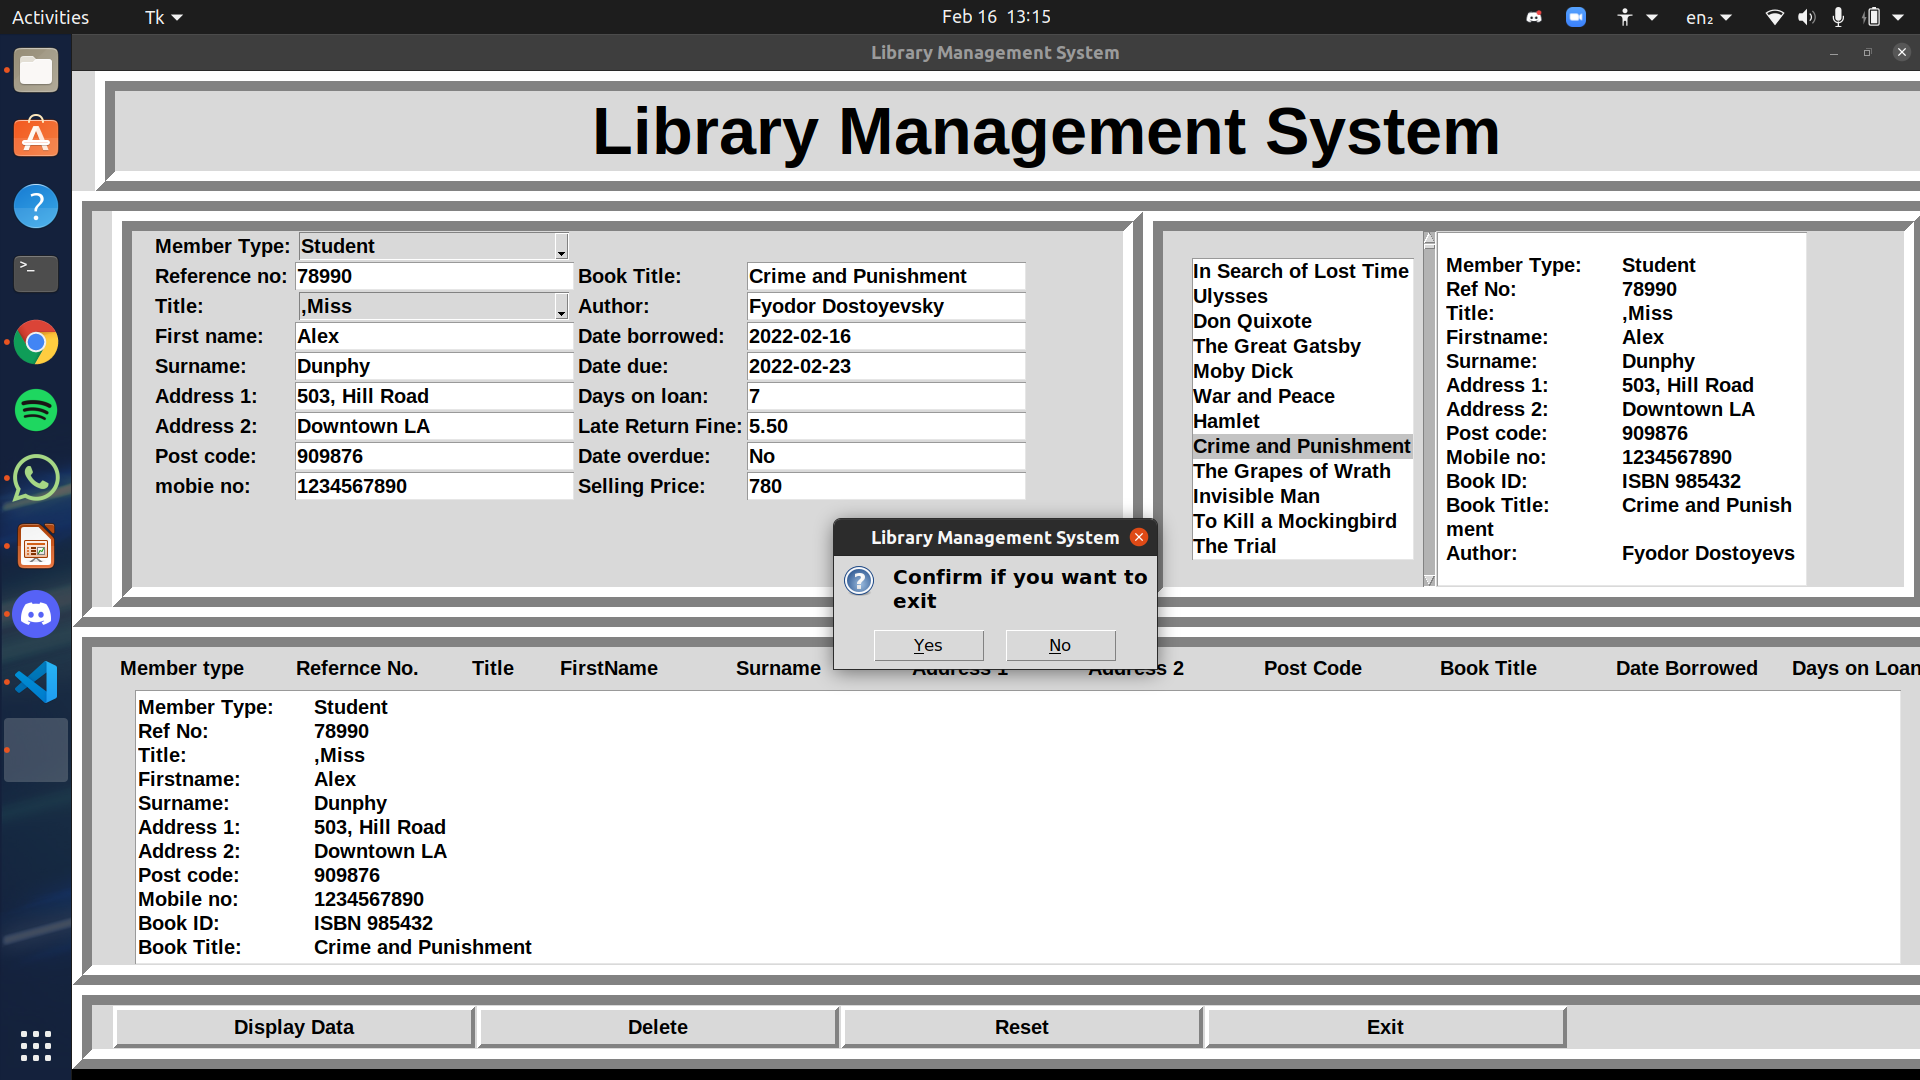Click the book list scrollbar

pyautogui.click(x=1429, y=410)
